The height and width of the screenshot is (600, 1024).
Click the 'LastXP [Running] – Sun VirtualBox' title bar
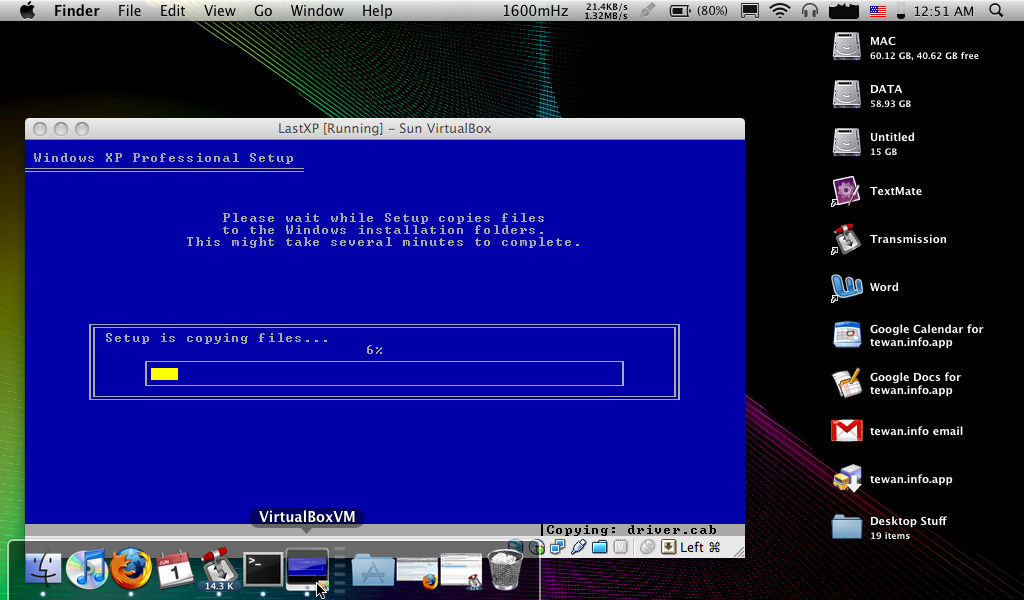[x=385, y=129]
